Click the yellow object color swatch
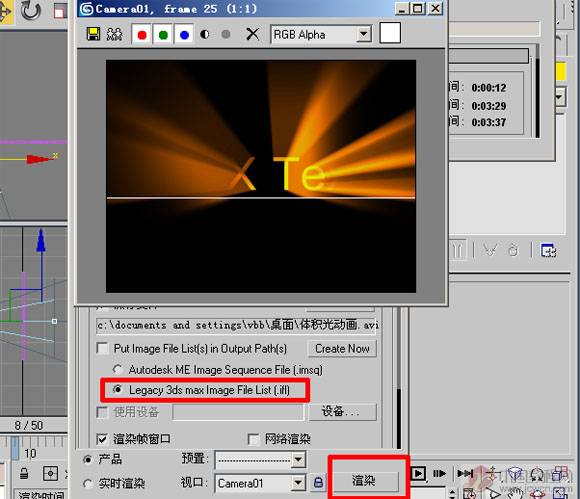Screen dimensions: 580x499 561,71
